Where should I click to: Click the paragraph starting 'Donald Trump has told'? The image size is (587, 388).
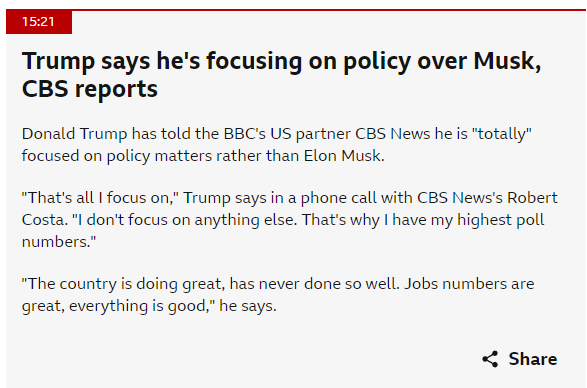277,145
